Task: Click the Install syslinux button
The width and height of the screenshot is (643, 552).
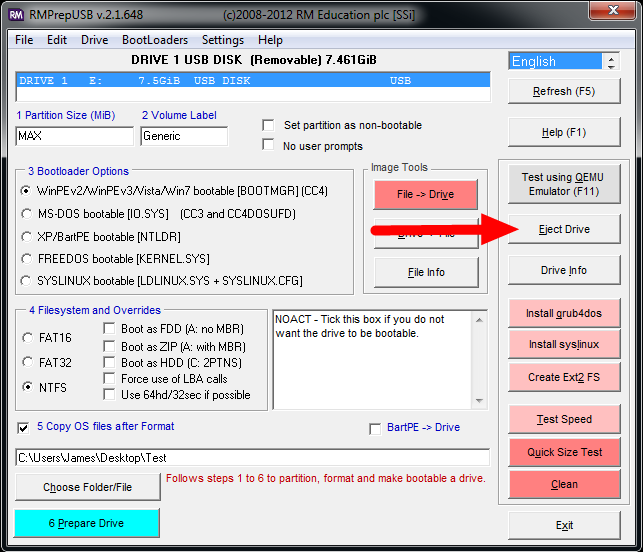Action: [564, 344]
